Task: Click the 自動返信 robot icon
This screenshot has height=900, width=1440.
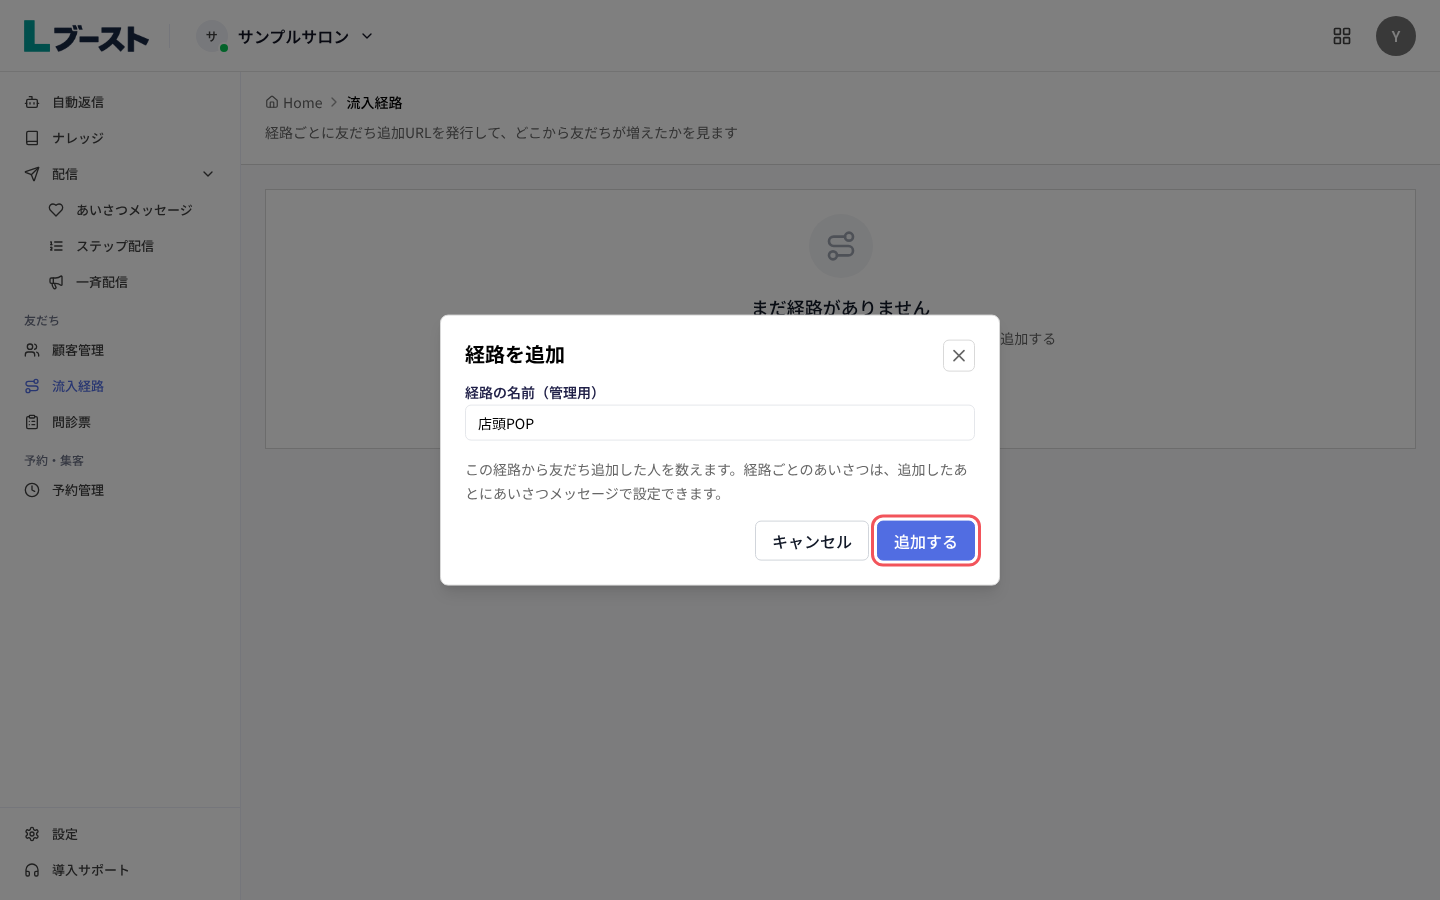Action: (x=32, y=102)
